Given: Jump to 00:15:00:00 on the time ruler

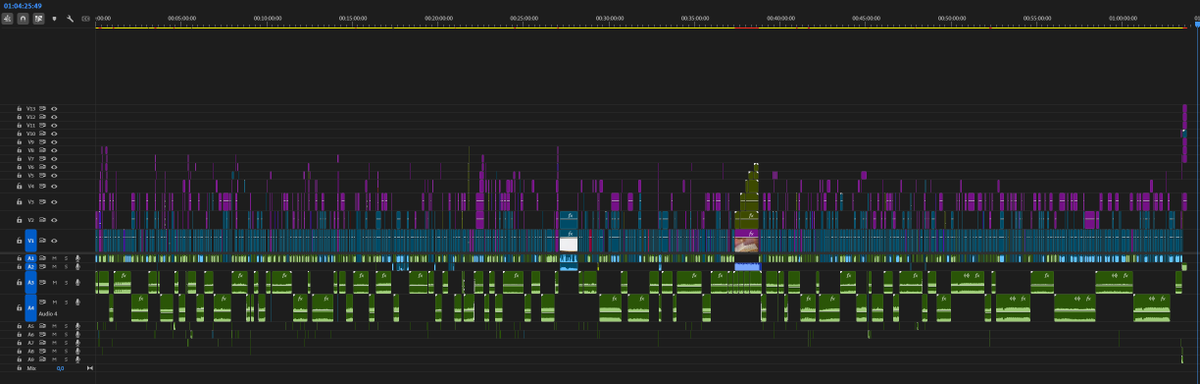Looking at the screenshot, I should [354, 18].
